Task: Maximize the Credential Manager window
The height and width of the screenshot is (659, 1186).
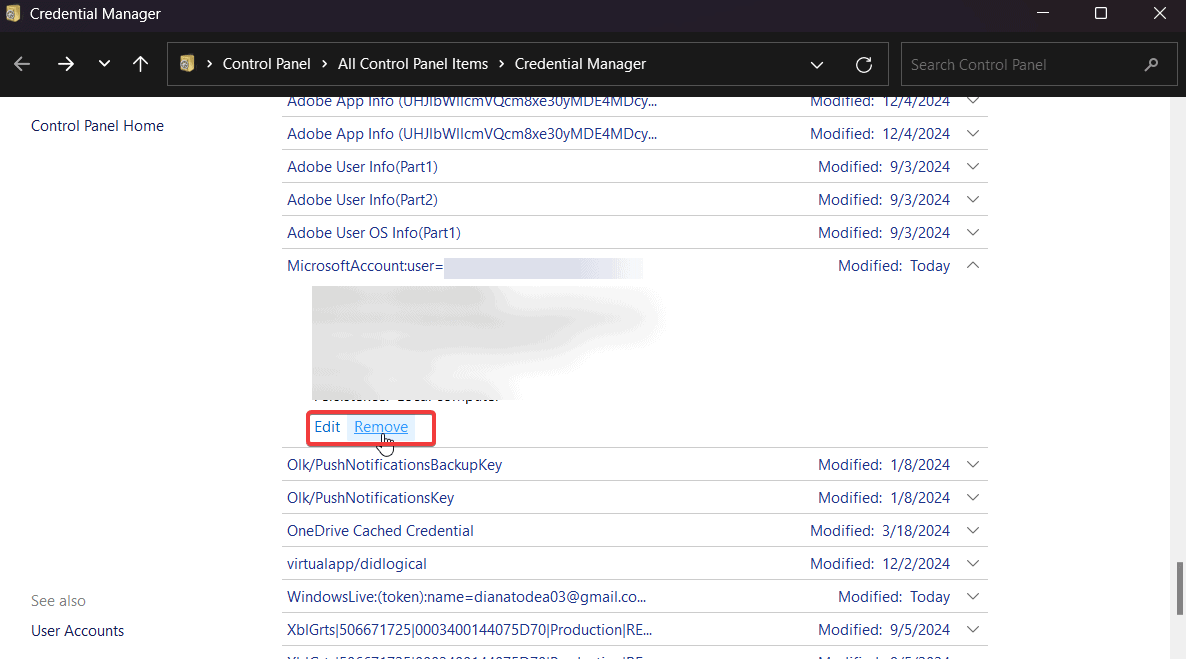Action: (1101, 14)
